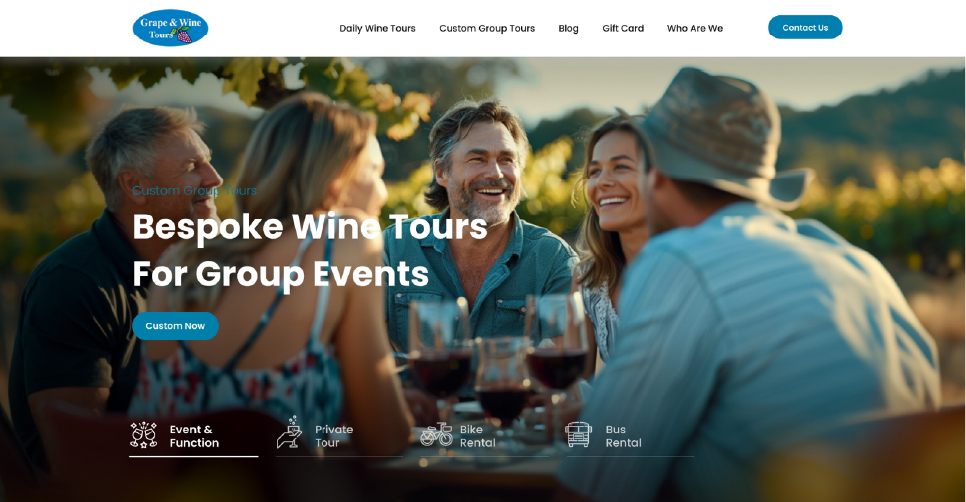Click the Bespoke Wine Tours headline
Image resolution: width=966 pixels, height=502 pixels.
pyautogui.click(x=310, y=250)
